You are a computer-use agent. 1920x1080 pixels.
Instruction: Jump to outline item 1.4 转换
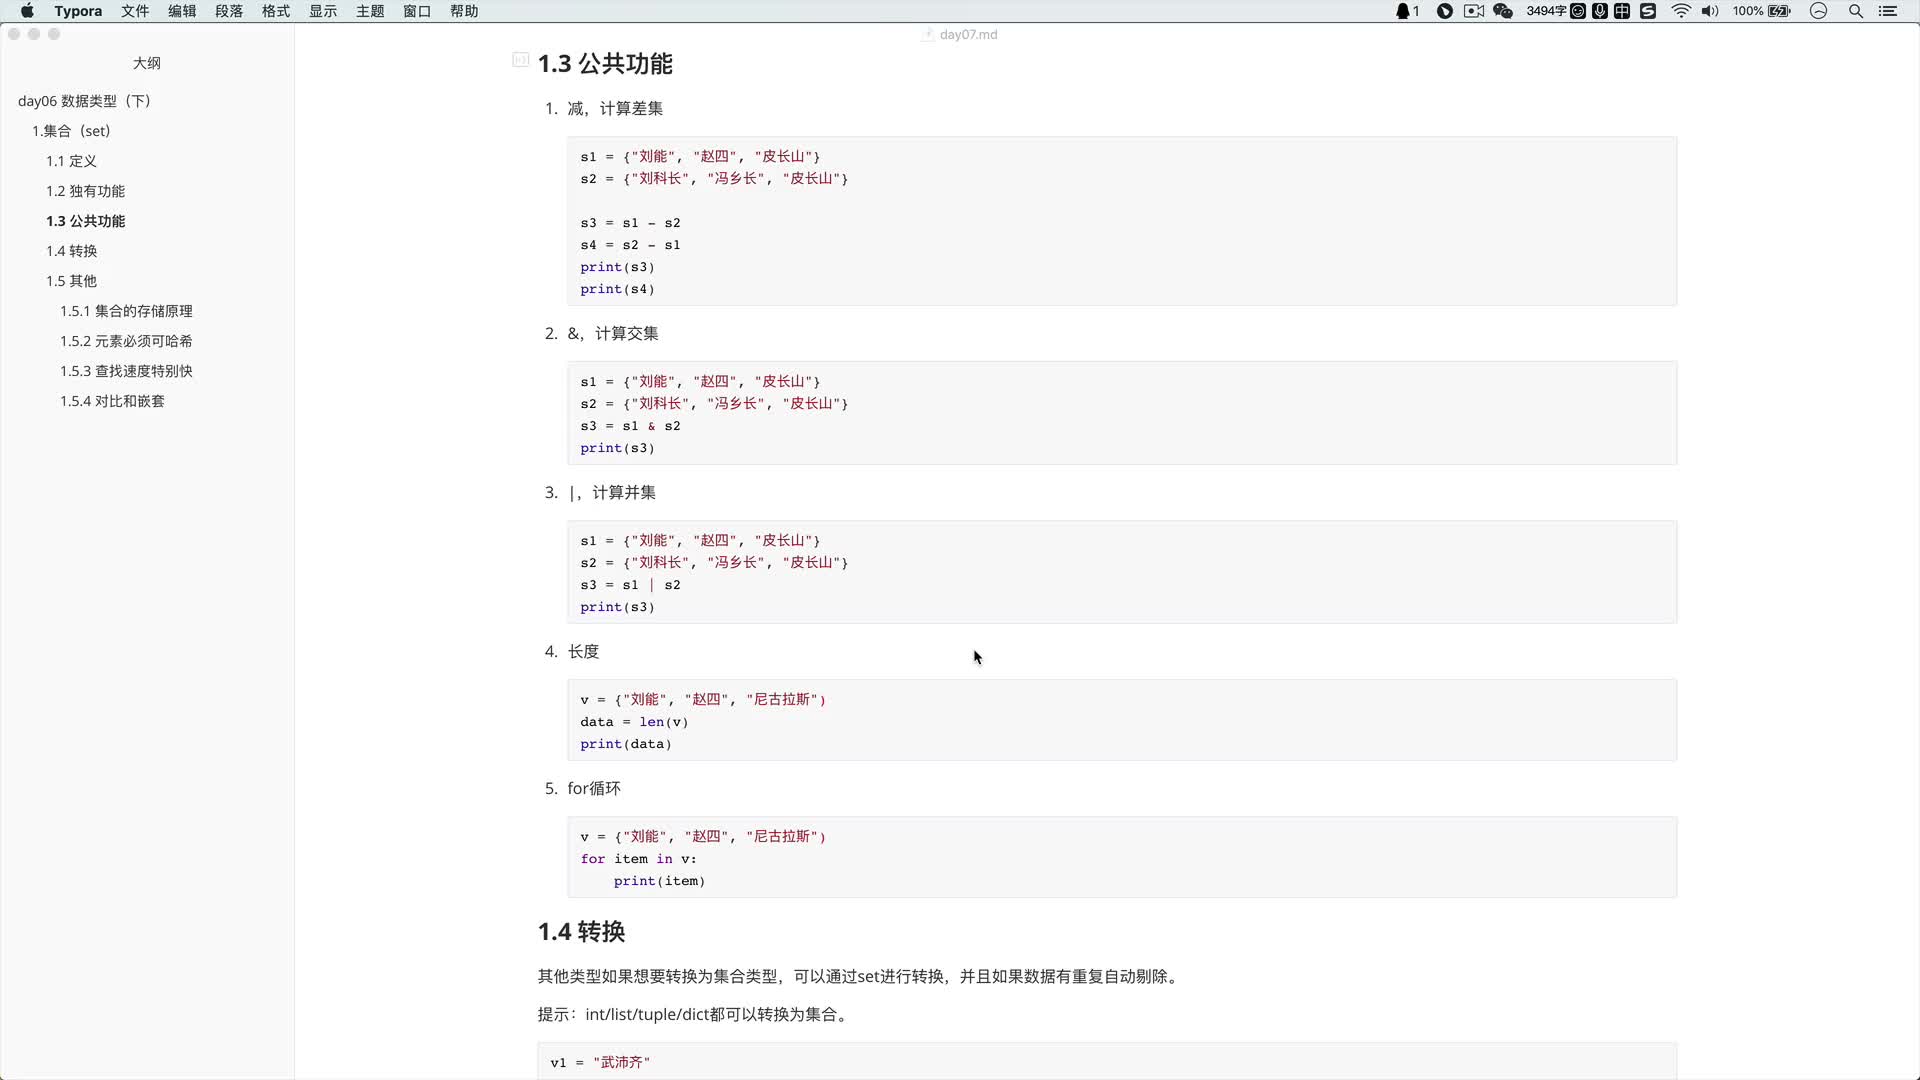point(71,251)
